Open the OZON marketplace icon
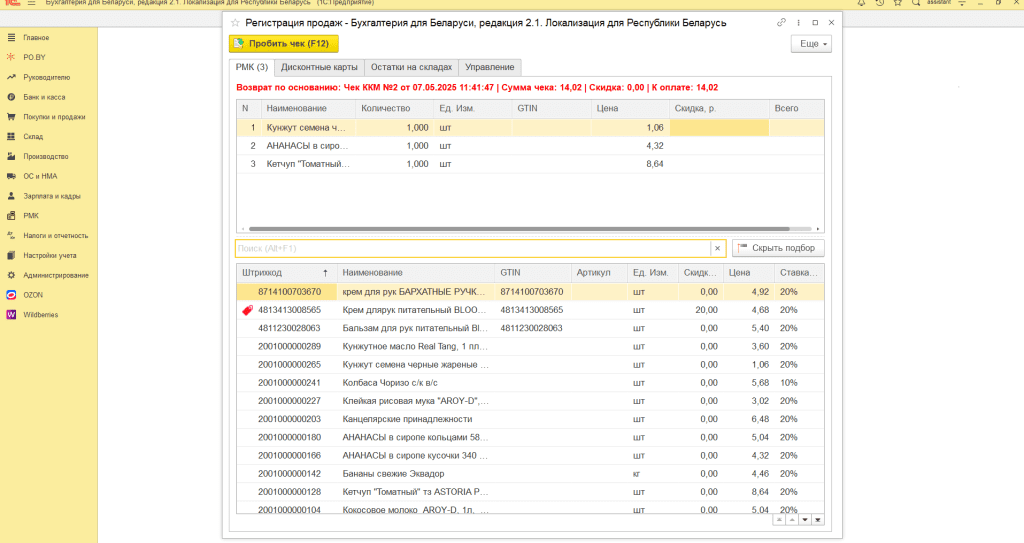Screen dimensions: 1024x543 (11, 295)
